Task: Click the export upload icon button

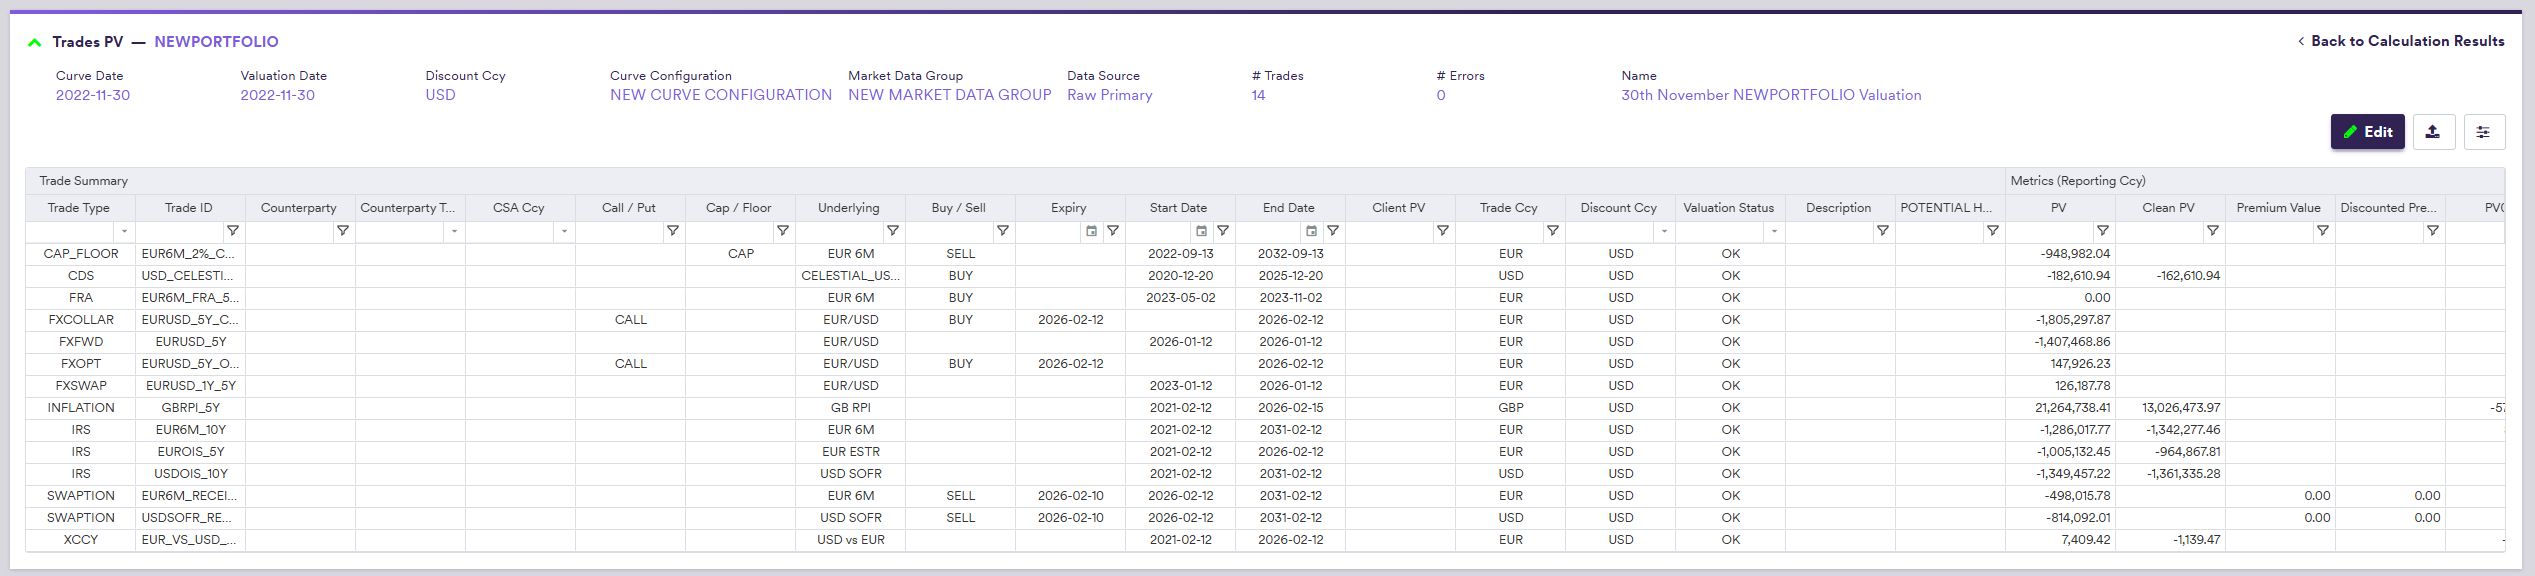Action: (x=2433, y=132)
